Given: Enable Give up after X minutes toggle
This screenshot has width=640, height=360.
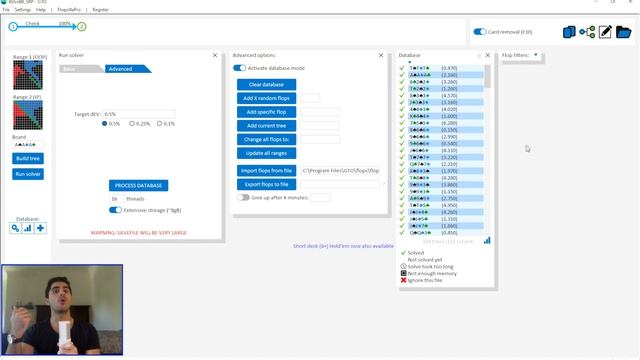Looking at the screenshot, I should click(243, 198).
